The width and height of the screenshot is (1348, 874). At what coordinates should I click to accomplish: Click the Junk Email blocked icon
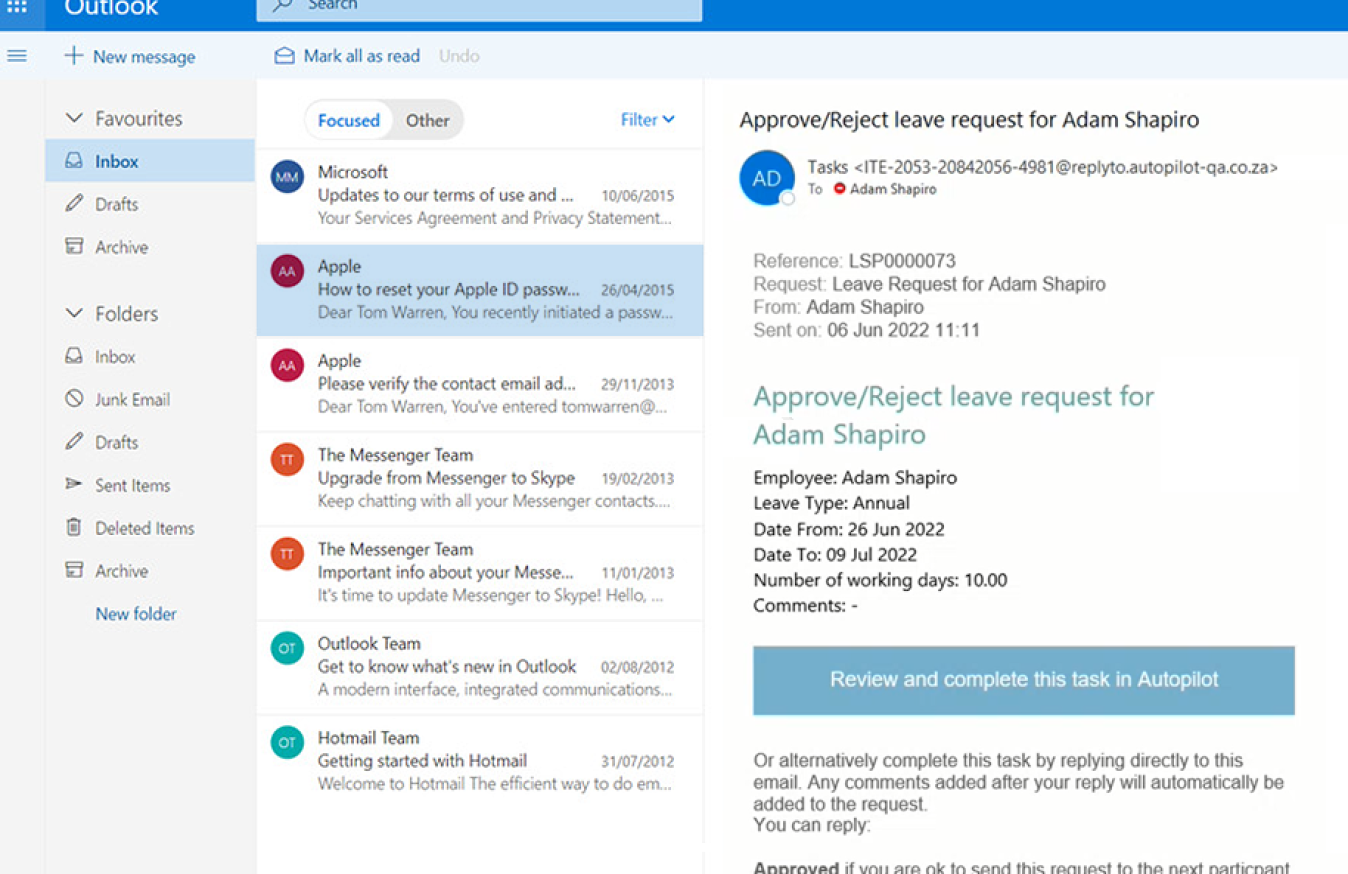click(74, 398)
